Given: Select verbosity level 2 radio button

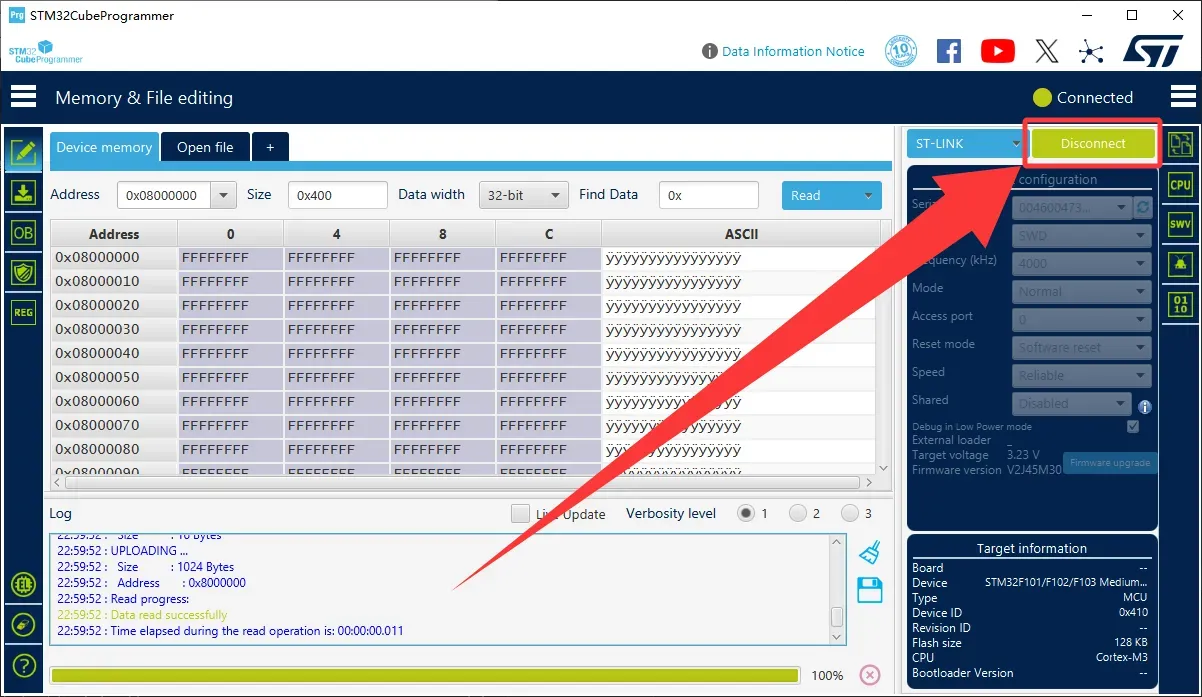Looking at the screenshot, I should [x=797, y=514].
